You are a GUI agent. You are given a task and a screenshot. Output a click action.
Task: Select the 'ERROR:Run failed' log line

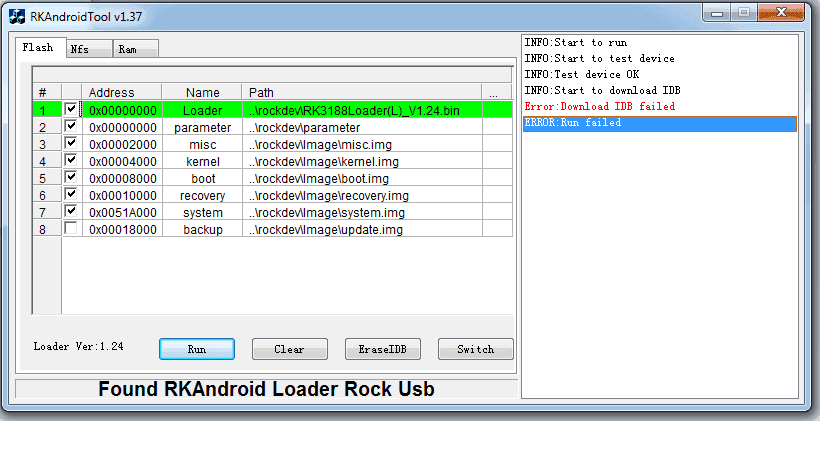tap(659, 122)
